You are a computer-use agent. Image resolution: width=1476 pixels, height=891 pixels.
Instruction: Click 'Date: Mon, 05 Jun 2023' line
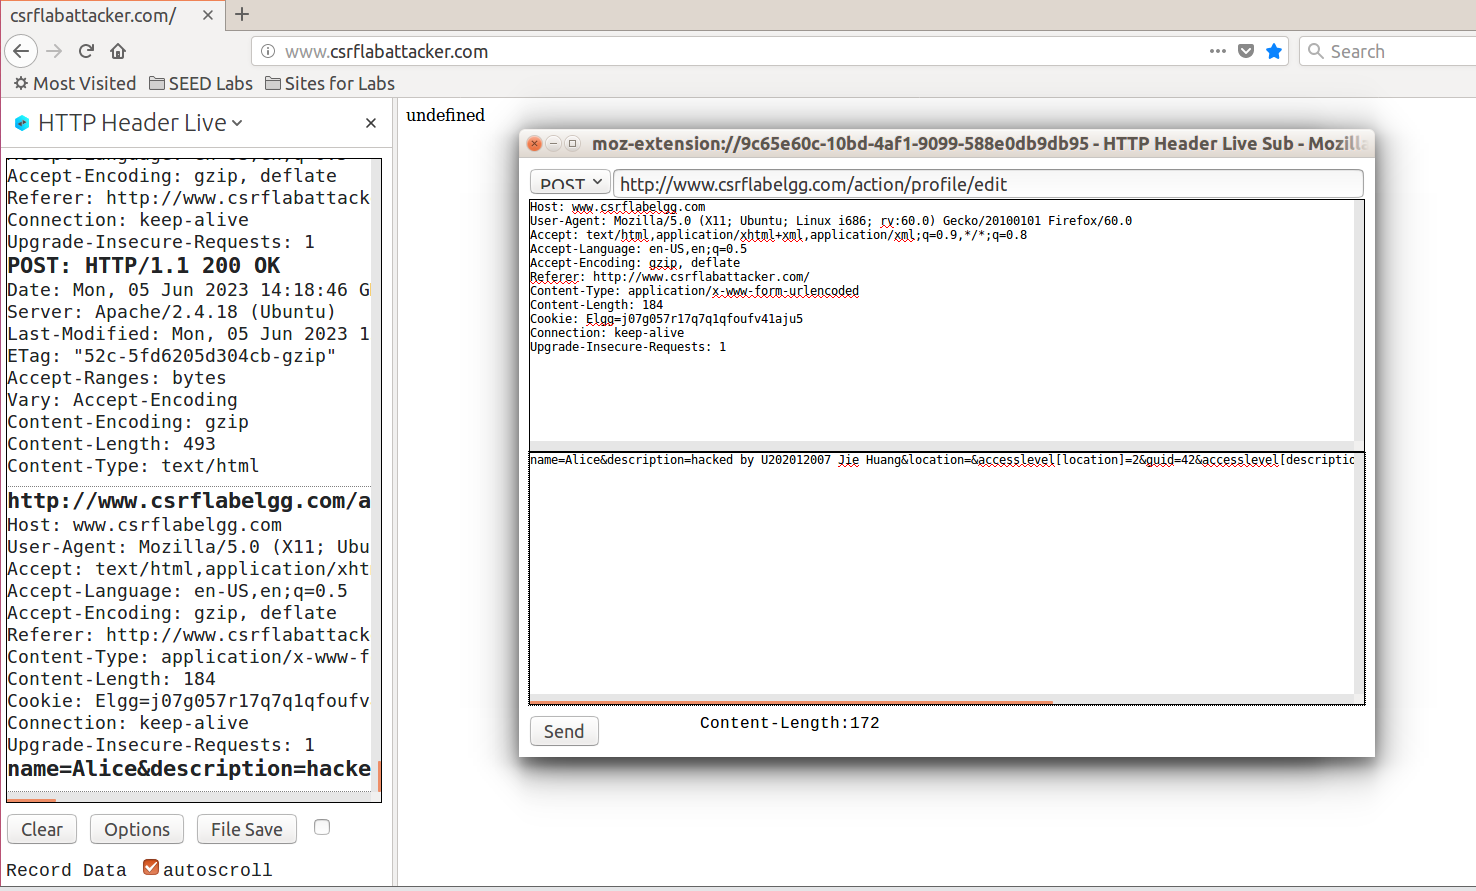tap(189, 290)
